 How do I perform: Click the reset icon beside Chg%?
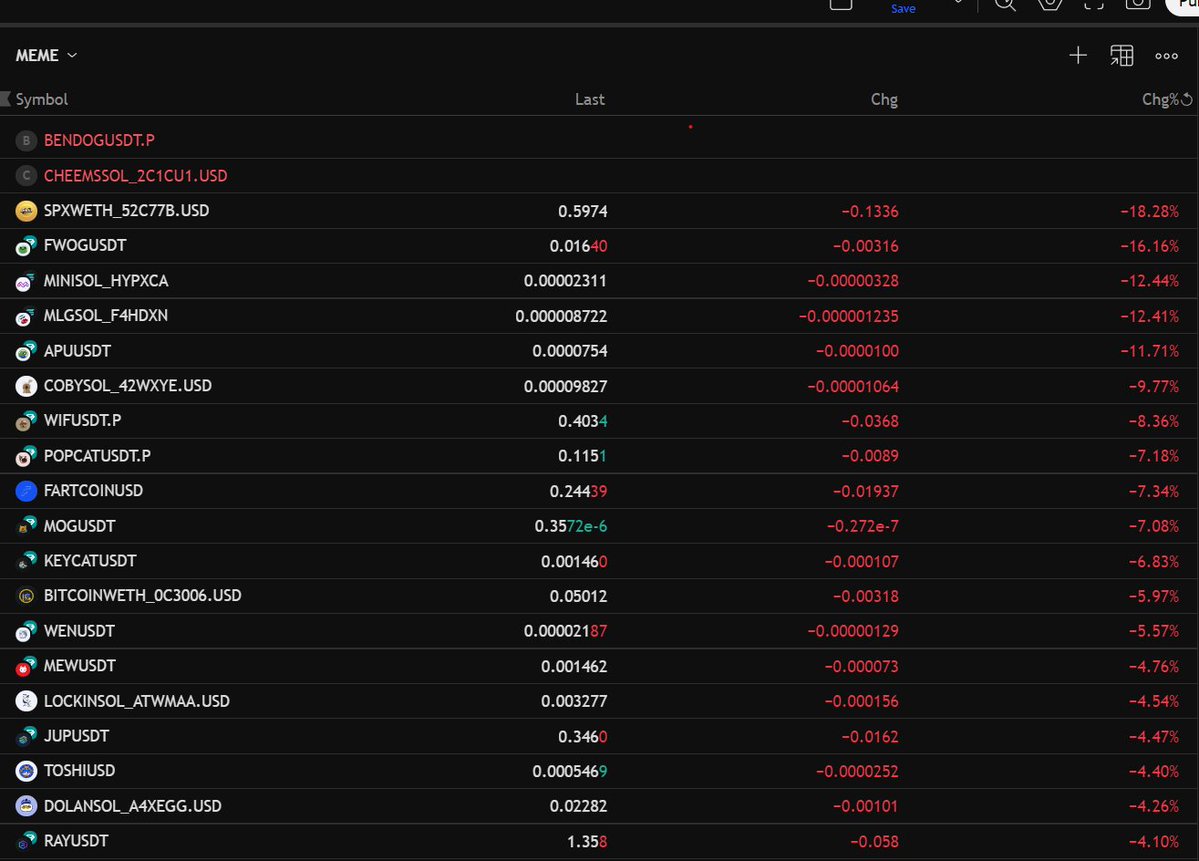(x=1187, y=100)
